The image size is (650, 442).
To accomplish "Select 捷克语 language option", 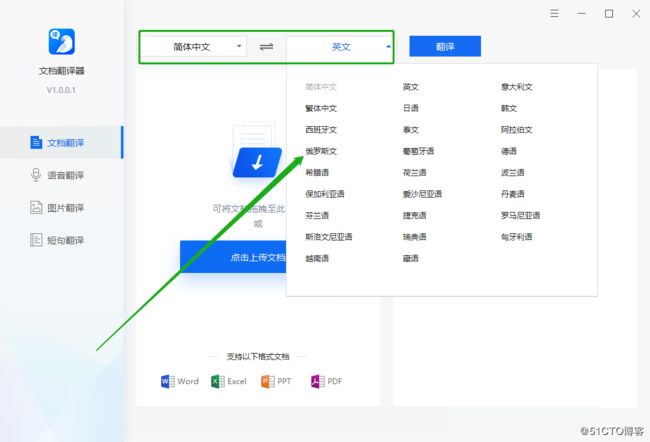I will (415, 216).
